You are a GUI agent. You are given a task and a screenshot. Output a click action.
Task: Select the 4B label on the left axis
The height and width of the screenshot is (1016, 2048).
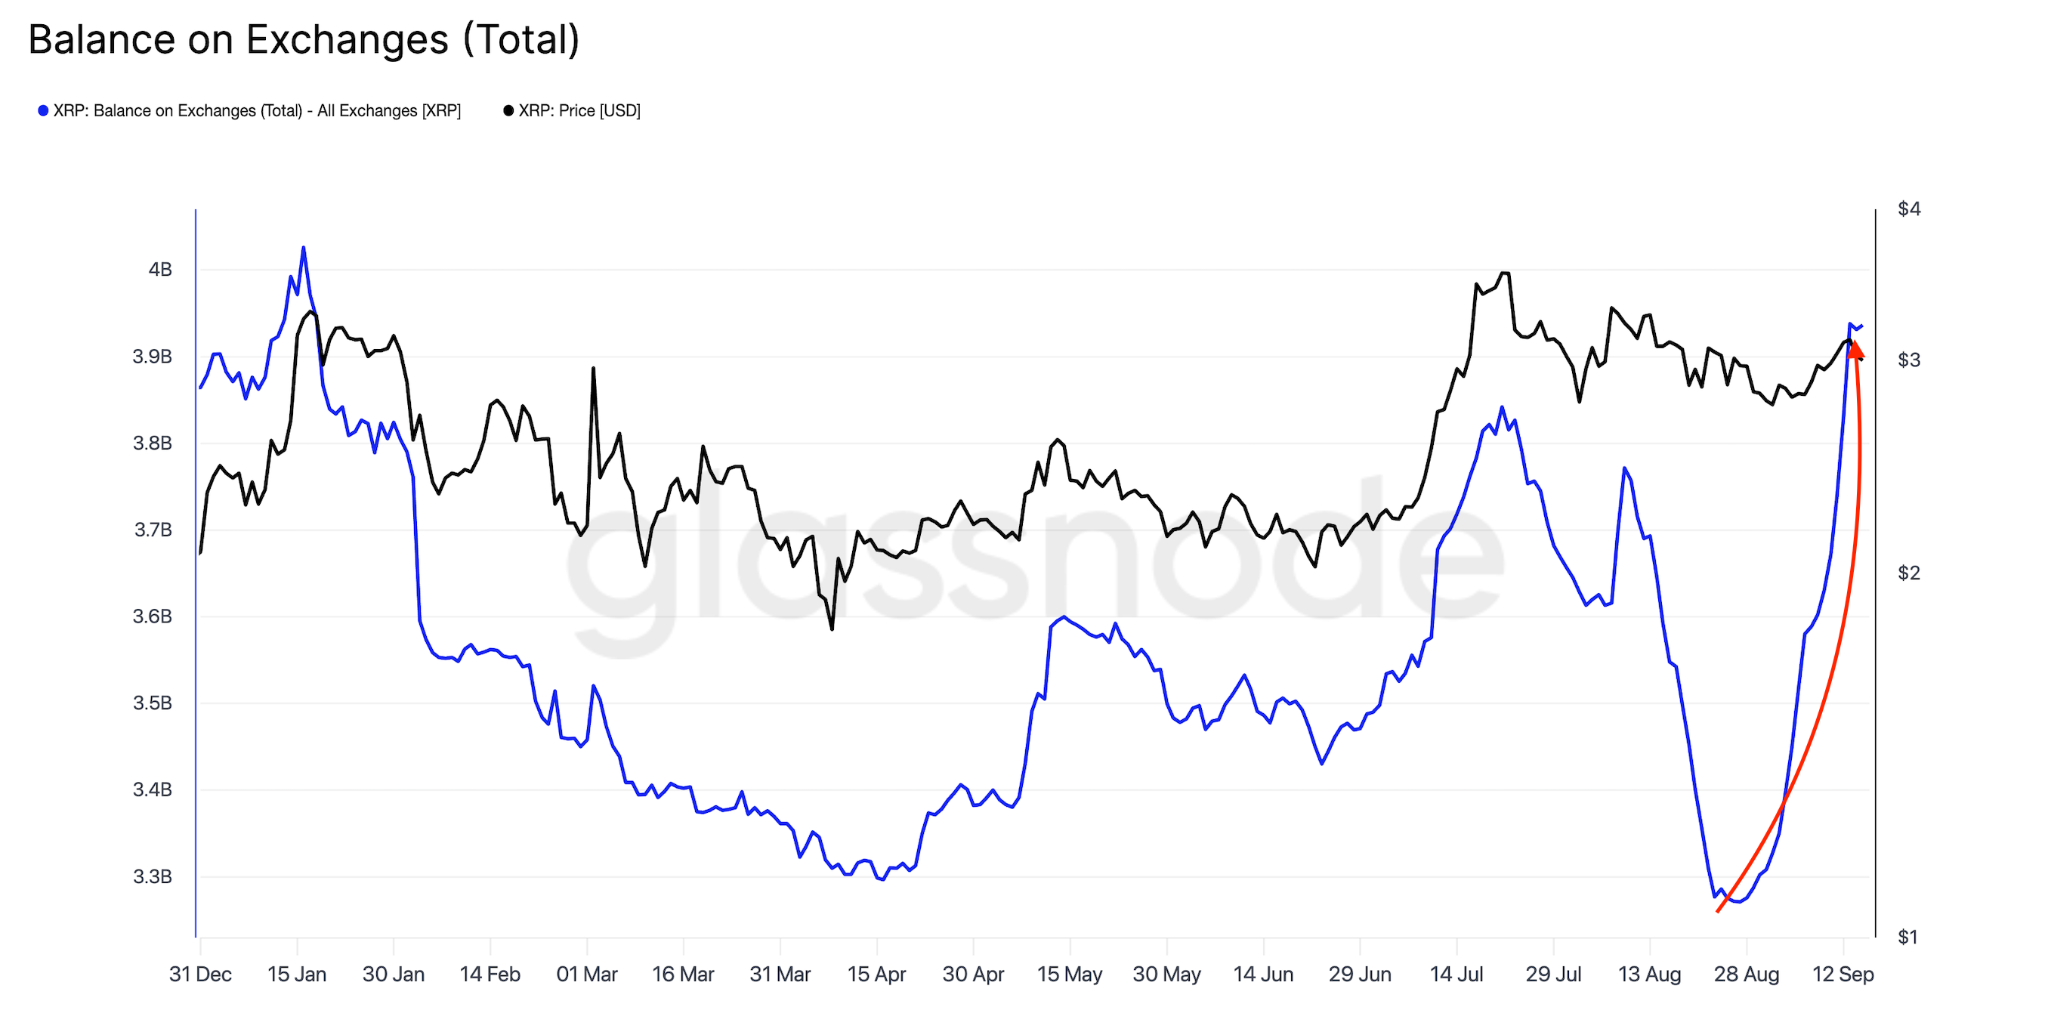pos(160,270)
